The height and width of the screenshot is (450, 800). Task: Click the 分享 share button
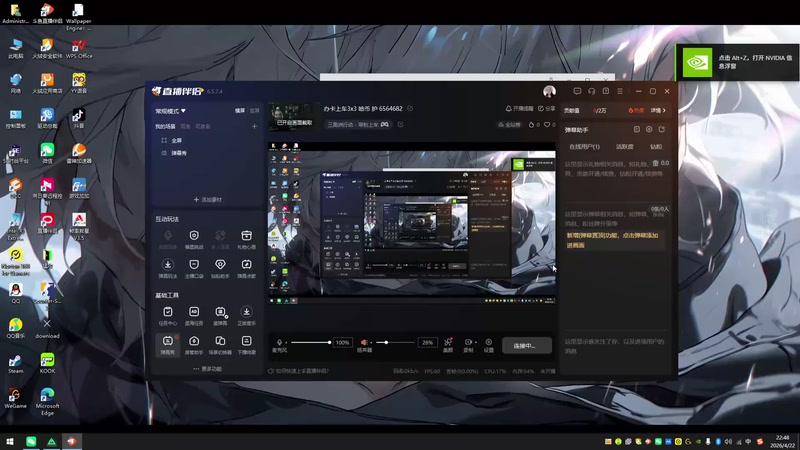tap(546, 109)
